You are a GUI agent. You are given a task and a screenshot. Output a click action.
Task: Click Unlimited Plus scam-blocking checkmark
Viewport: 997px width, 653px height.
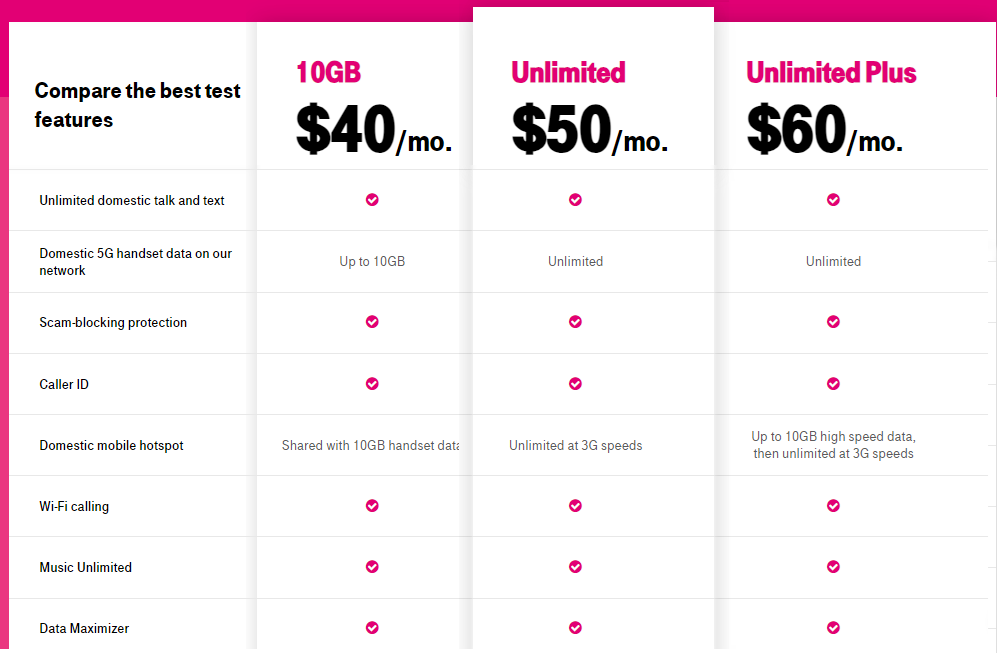tap(833, 322)
